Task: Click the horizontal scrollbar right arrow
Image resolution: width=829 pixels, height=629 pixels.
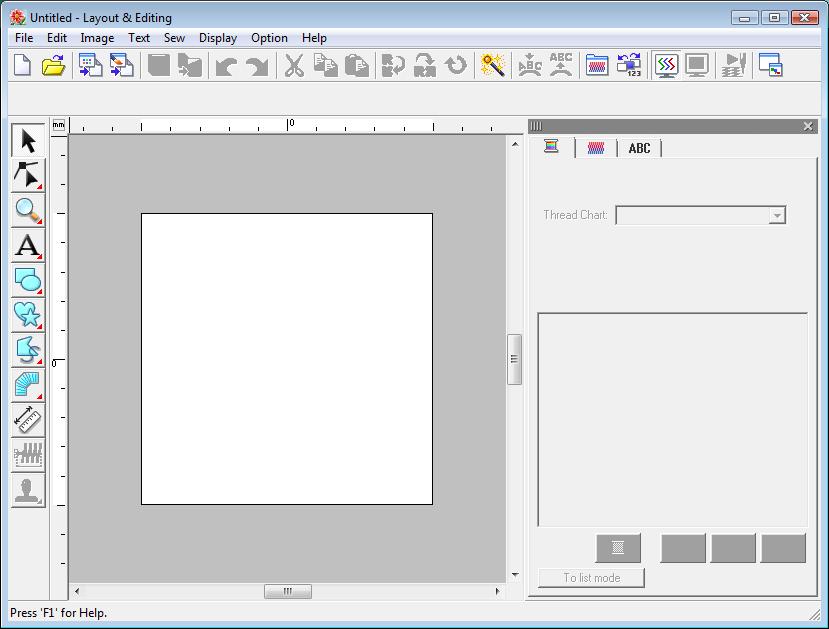Action: click(497, 591)
